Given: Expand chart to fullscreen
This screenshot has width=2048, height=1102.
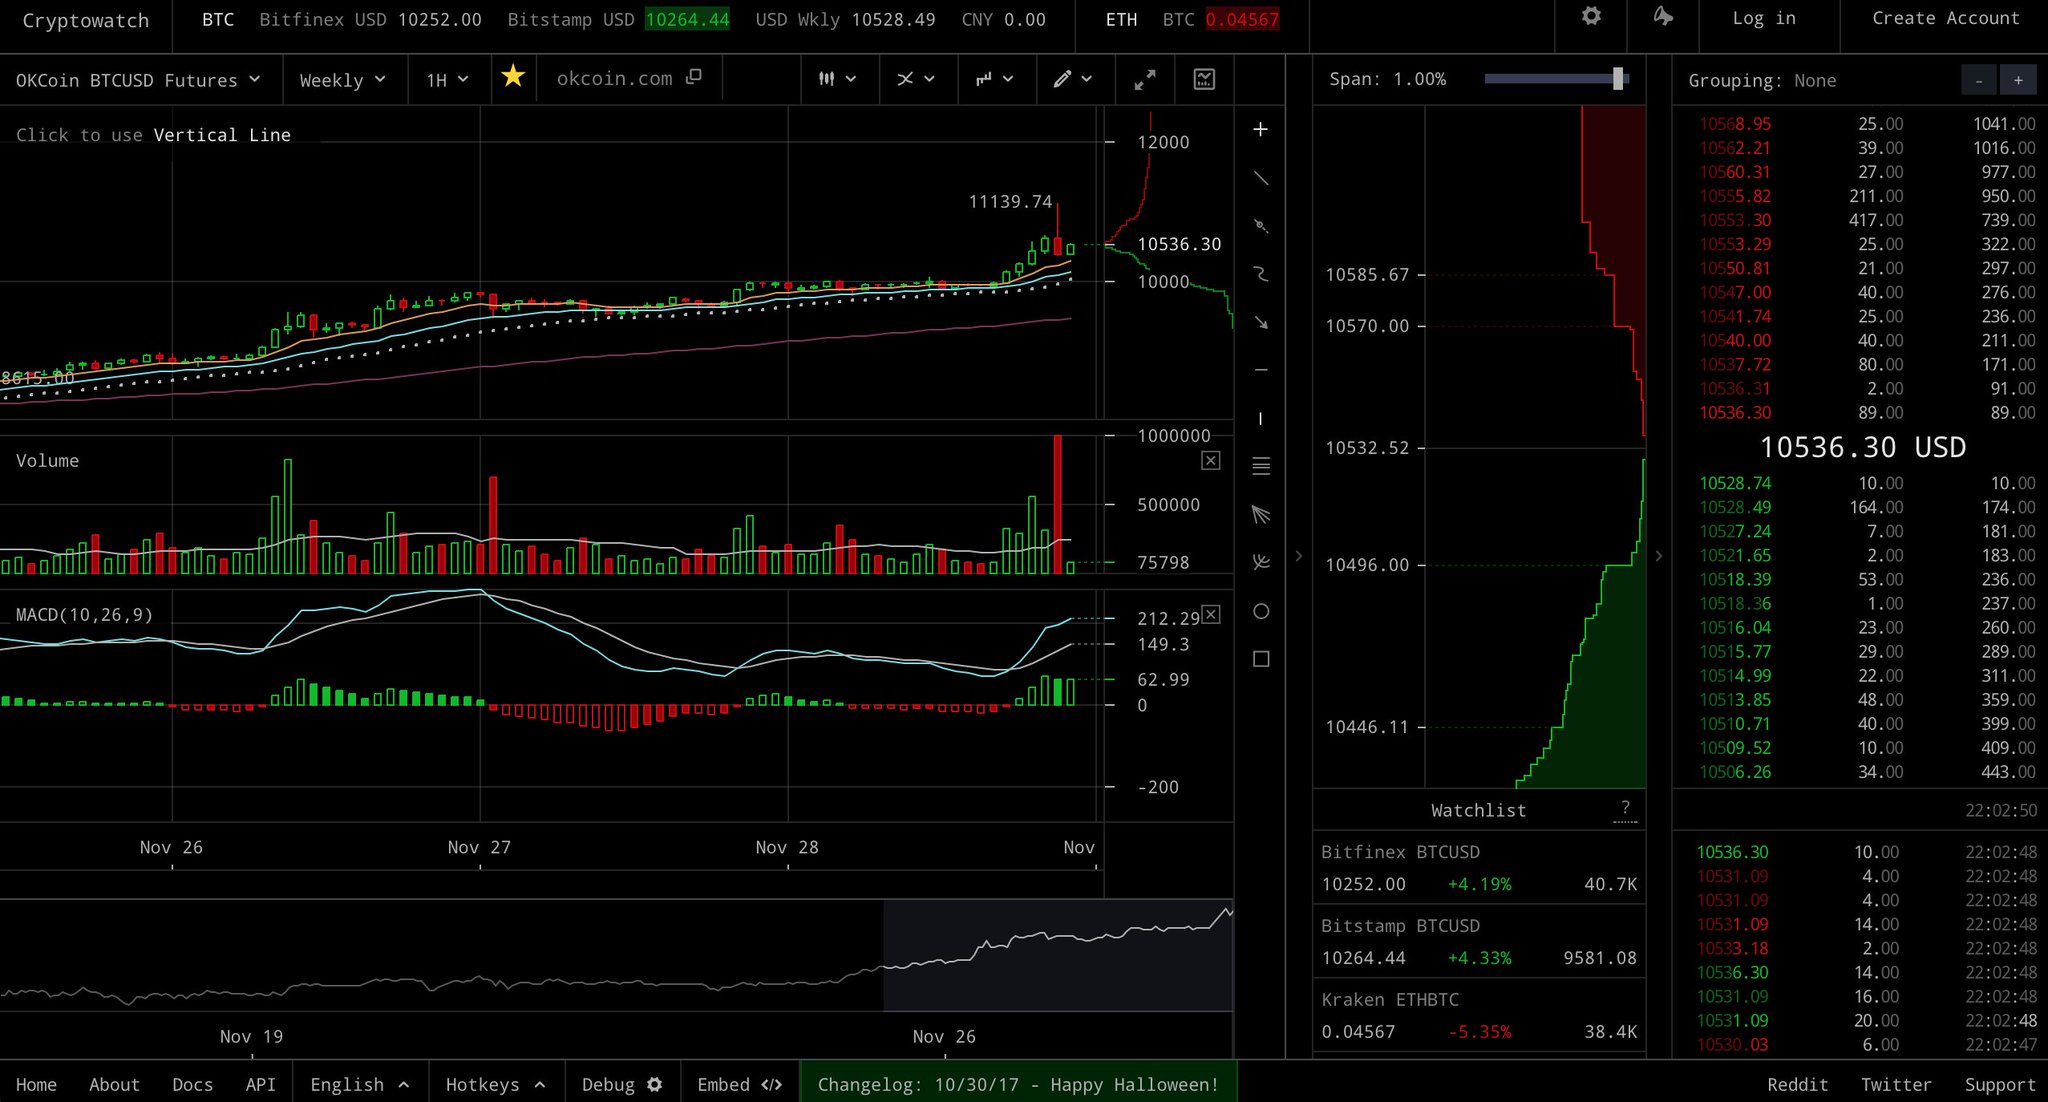Looking at the screenshot, I should (1144, 80).
